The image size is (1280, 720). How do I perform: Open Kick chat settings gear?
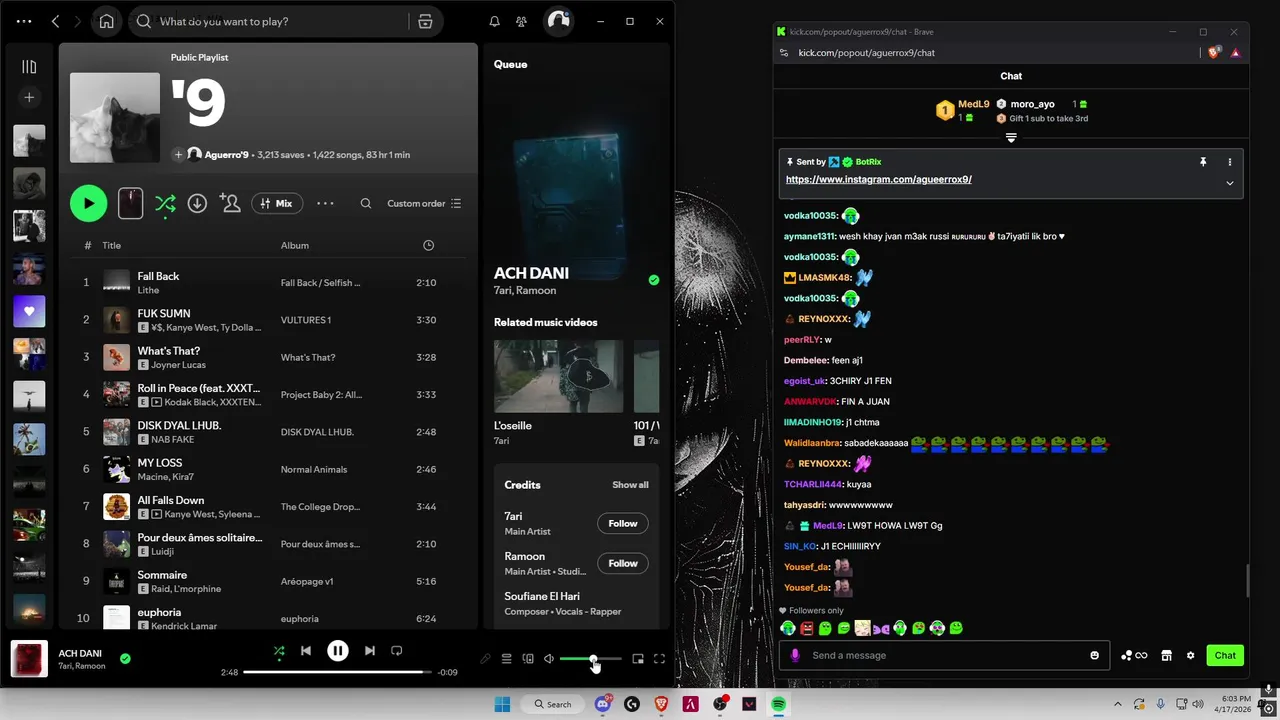tap(1190, 655)
